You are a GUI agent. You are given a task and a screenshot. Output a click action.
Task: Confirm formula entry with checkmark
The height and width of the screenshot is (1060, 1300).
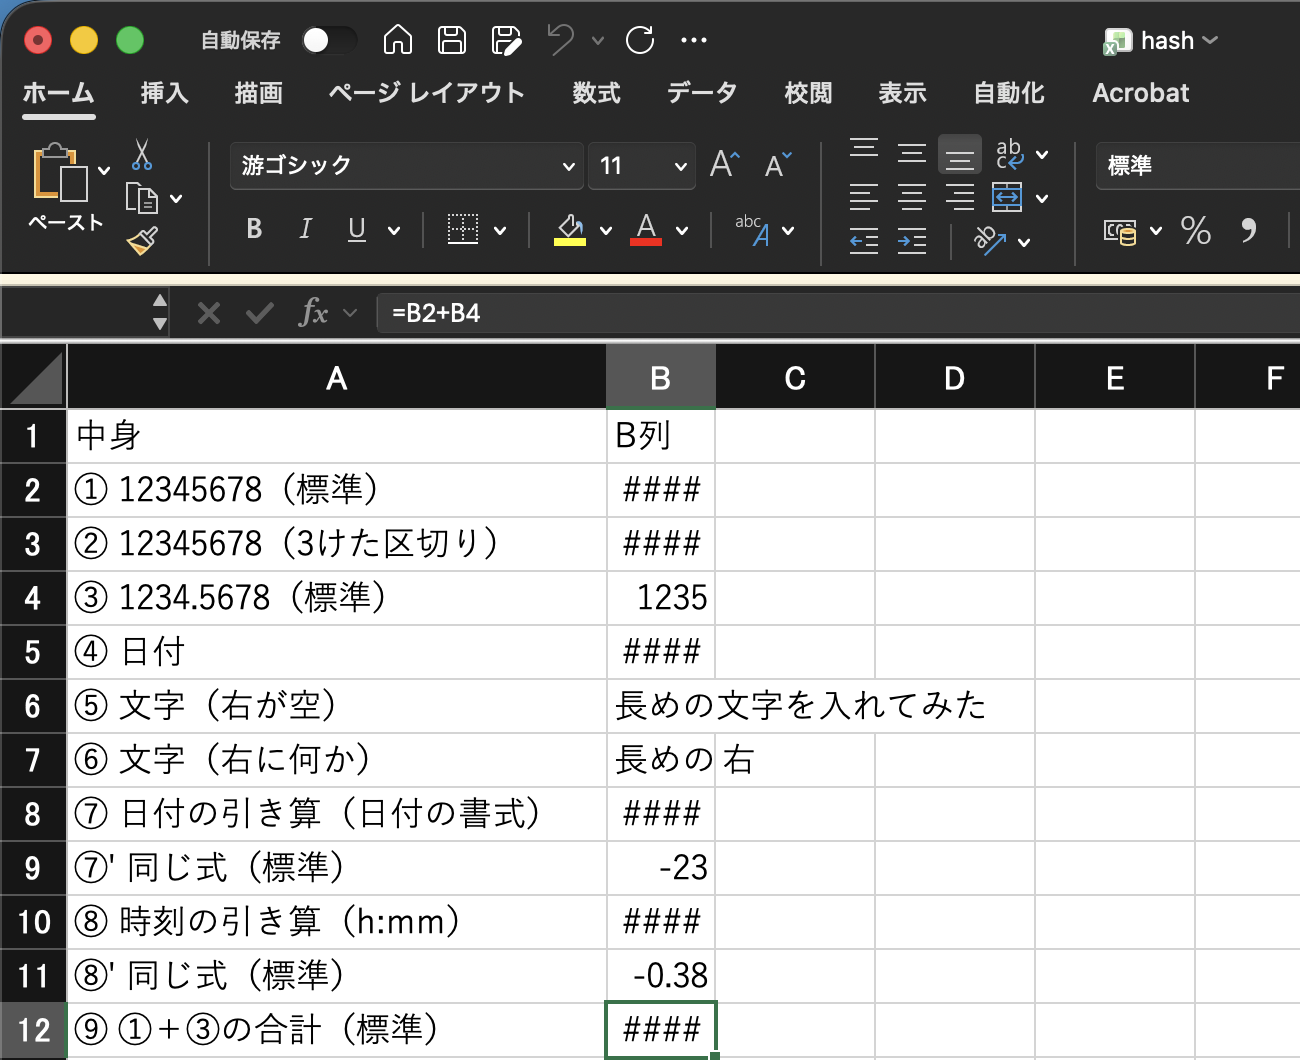260,313
